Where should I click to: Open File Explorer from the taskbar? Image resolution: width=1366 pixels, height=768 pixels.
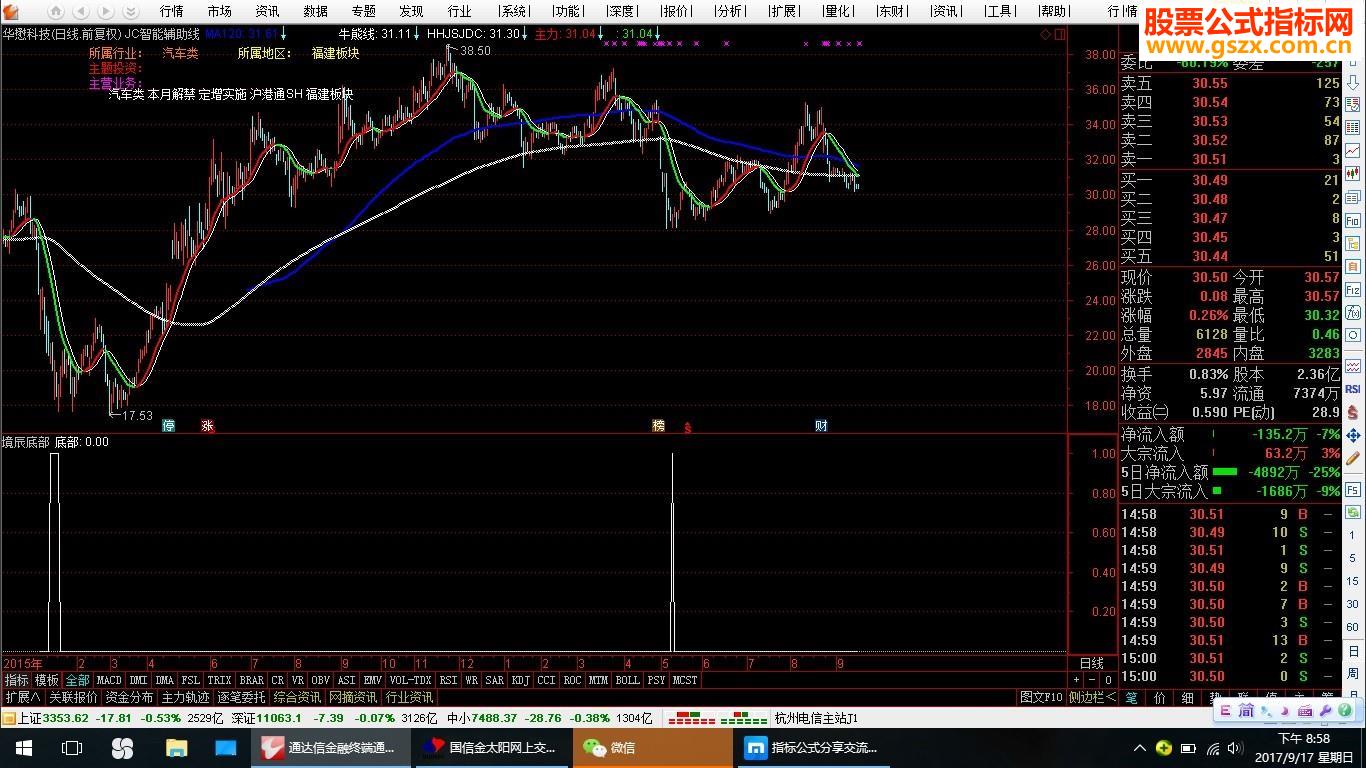176,748
